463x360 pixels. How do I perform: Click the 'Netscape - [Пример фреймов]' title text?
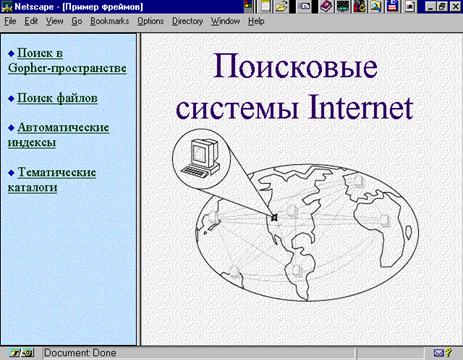[79, 7]
